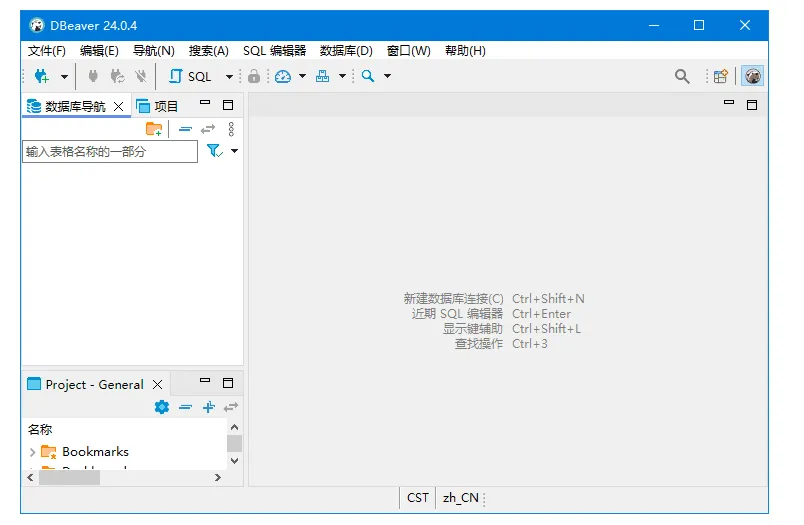Open the 文件(F) menu
The image size is (804, 525).
tap(47, 51)
